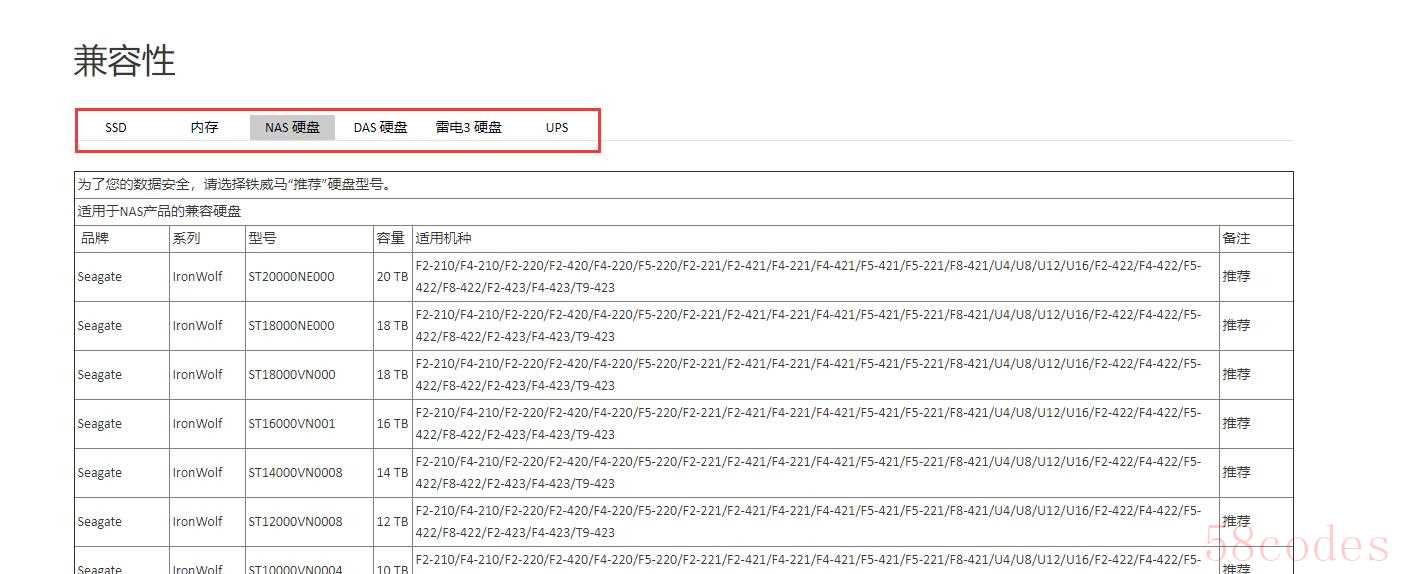
Task: Click the 12 TB capacity cell
Action: 392,522
